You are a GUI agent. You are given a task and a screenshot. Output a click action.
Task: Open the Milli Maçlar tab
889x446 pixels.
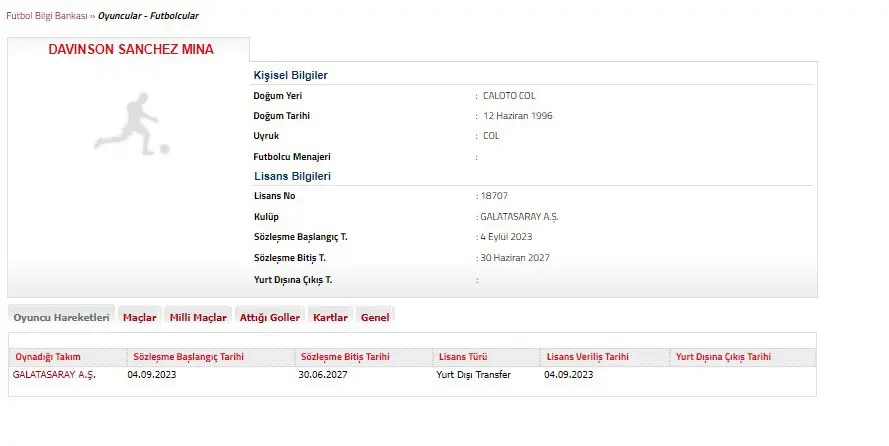[198, 317]
